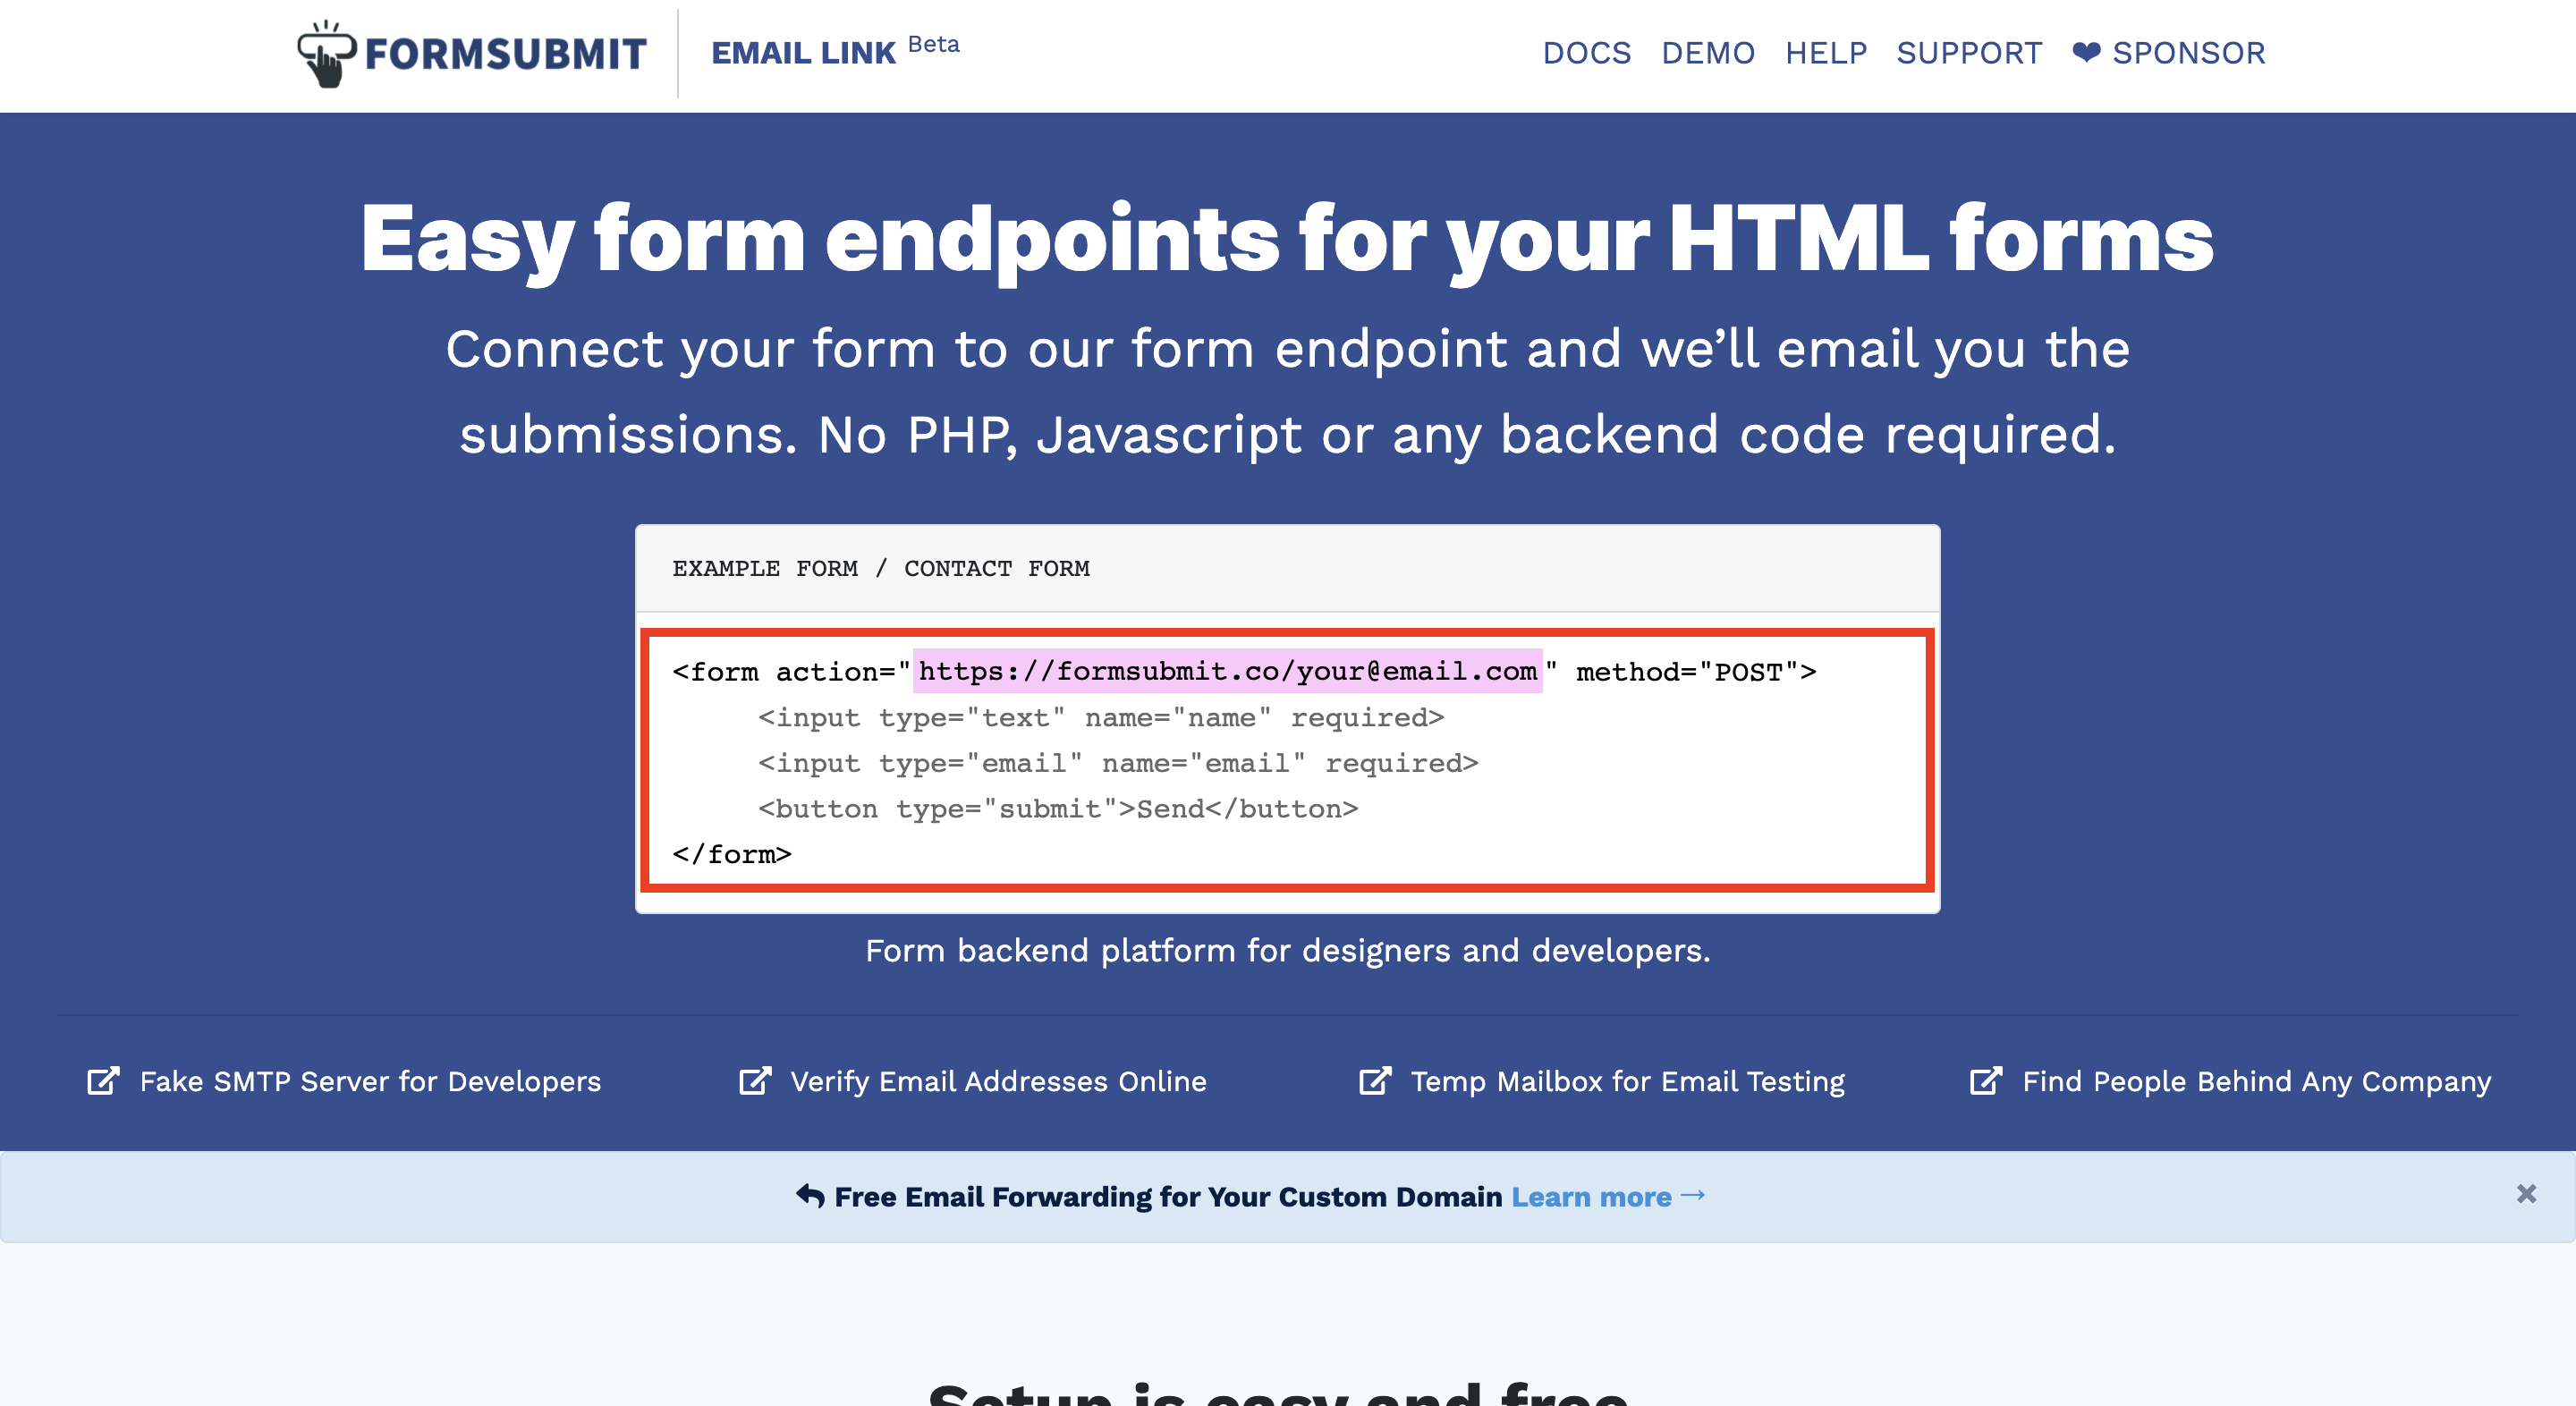Open the HELP menu item
Viewport: 2576px width, 1406px height.
pyautogui.click(x=1826, y=53)
